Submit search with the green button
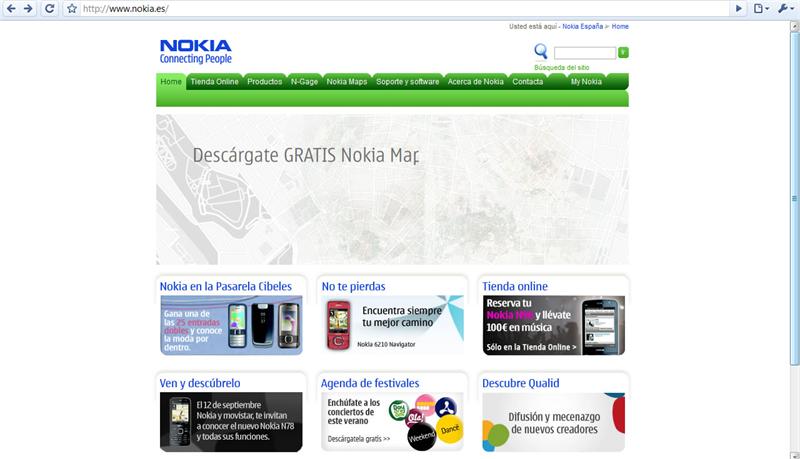 coord(623,52)
